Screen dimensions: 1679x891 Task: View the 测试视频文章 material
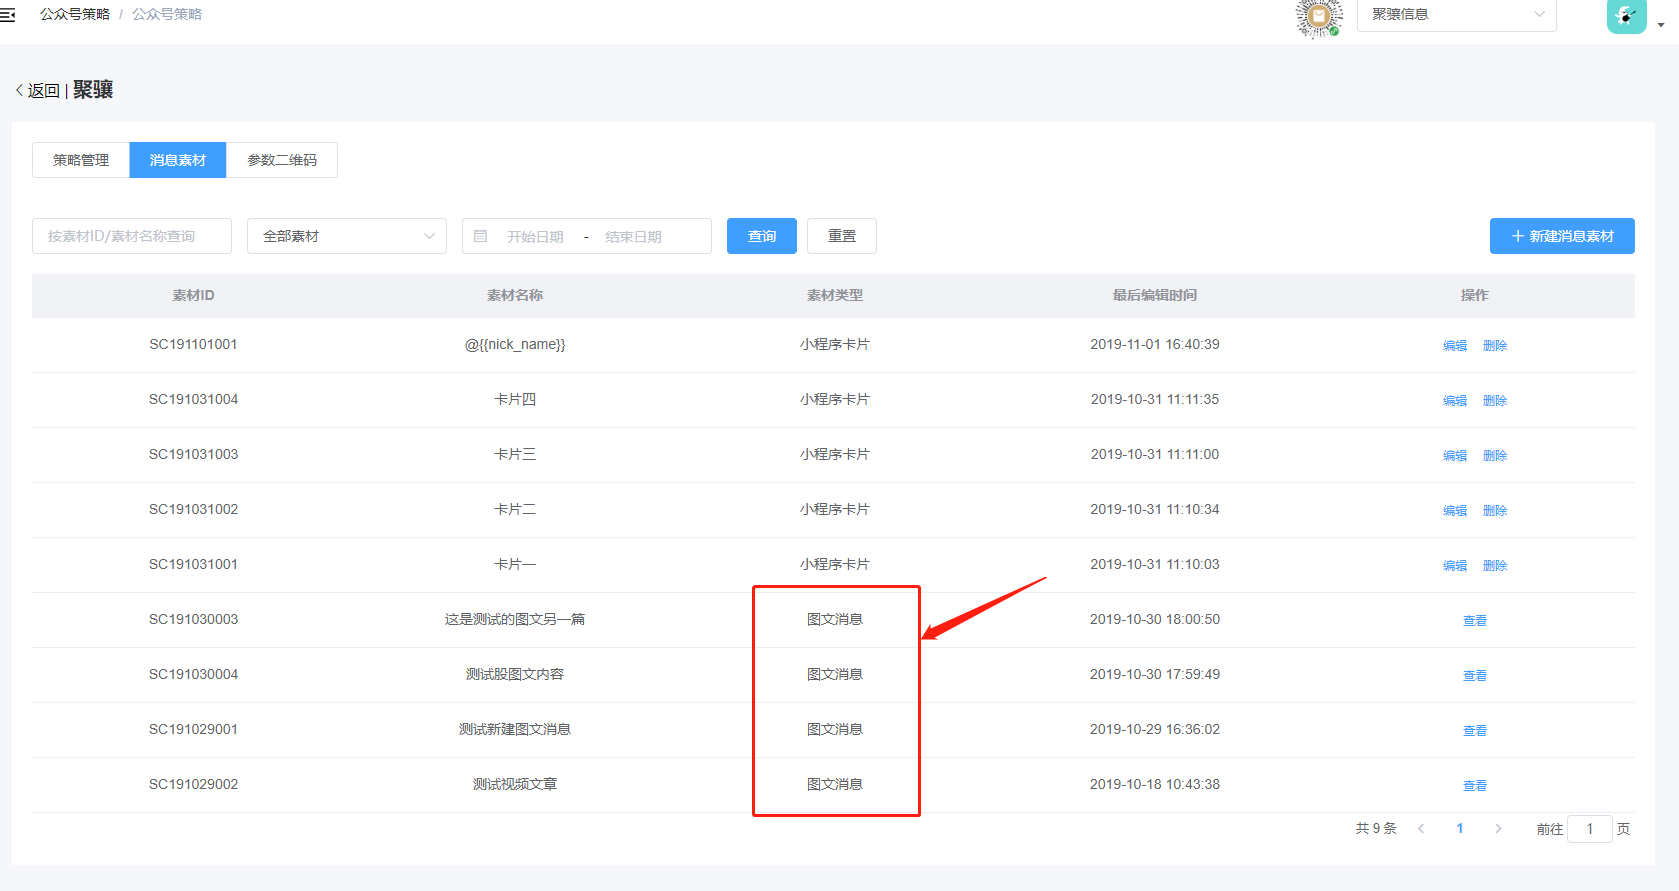point(1474,786)
